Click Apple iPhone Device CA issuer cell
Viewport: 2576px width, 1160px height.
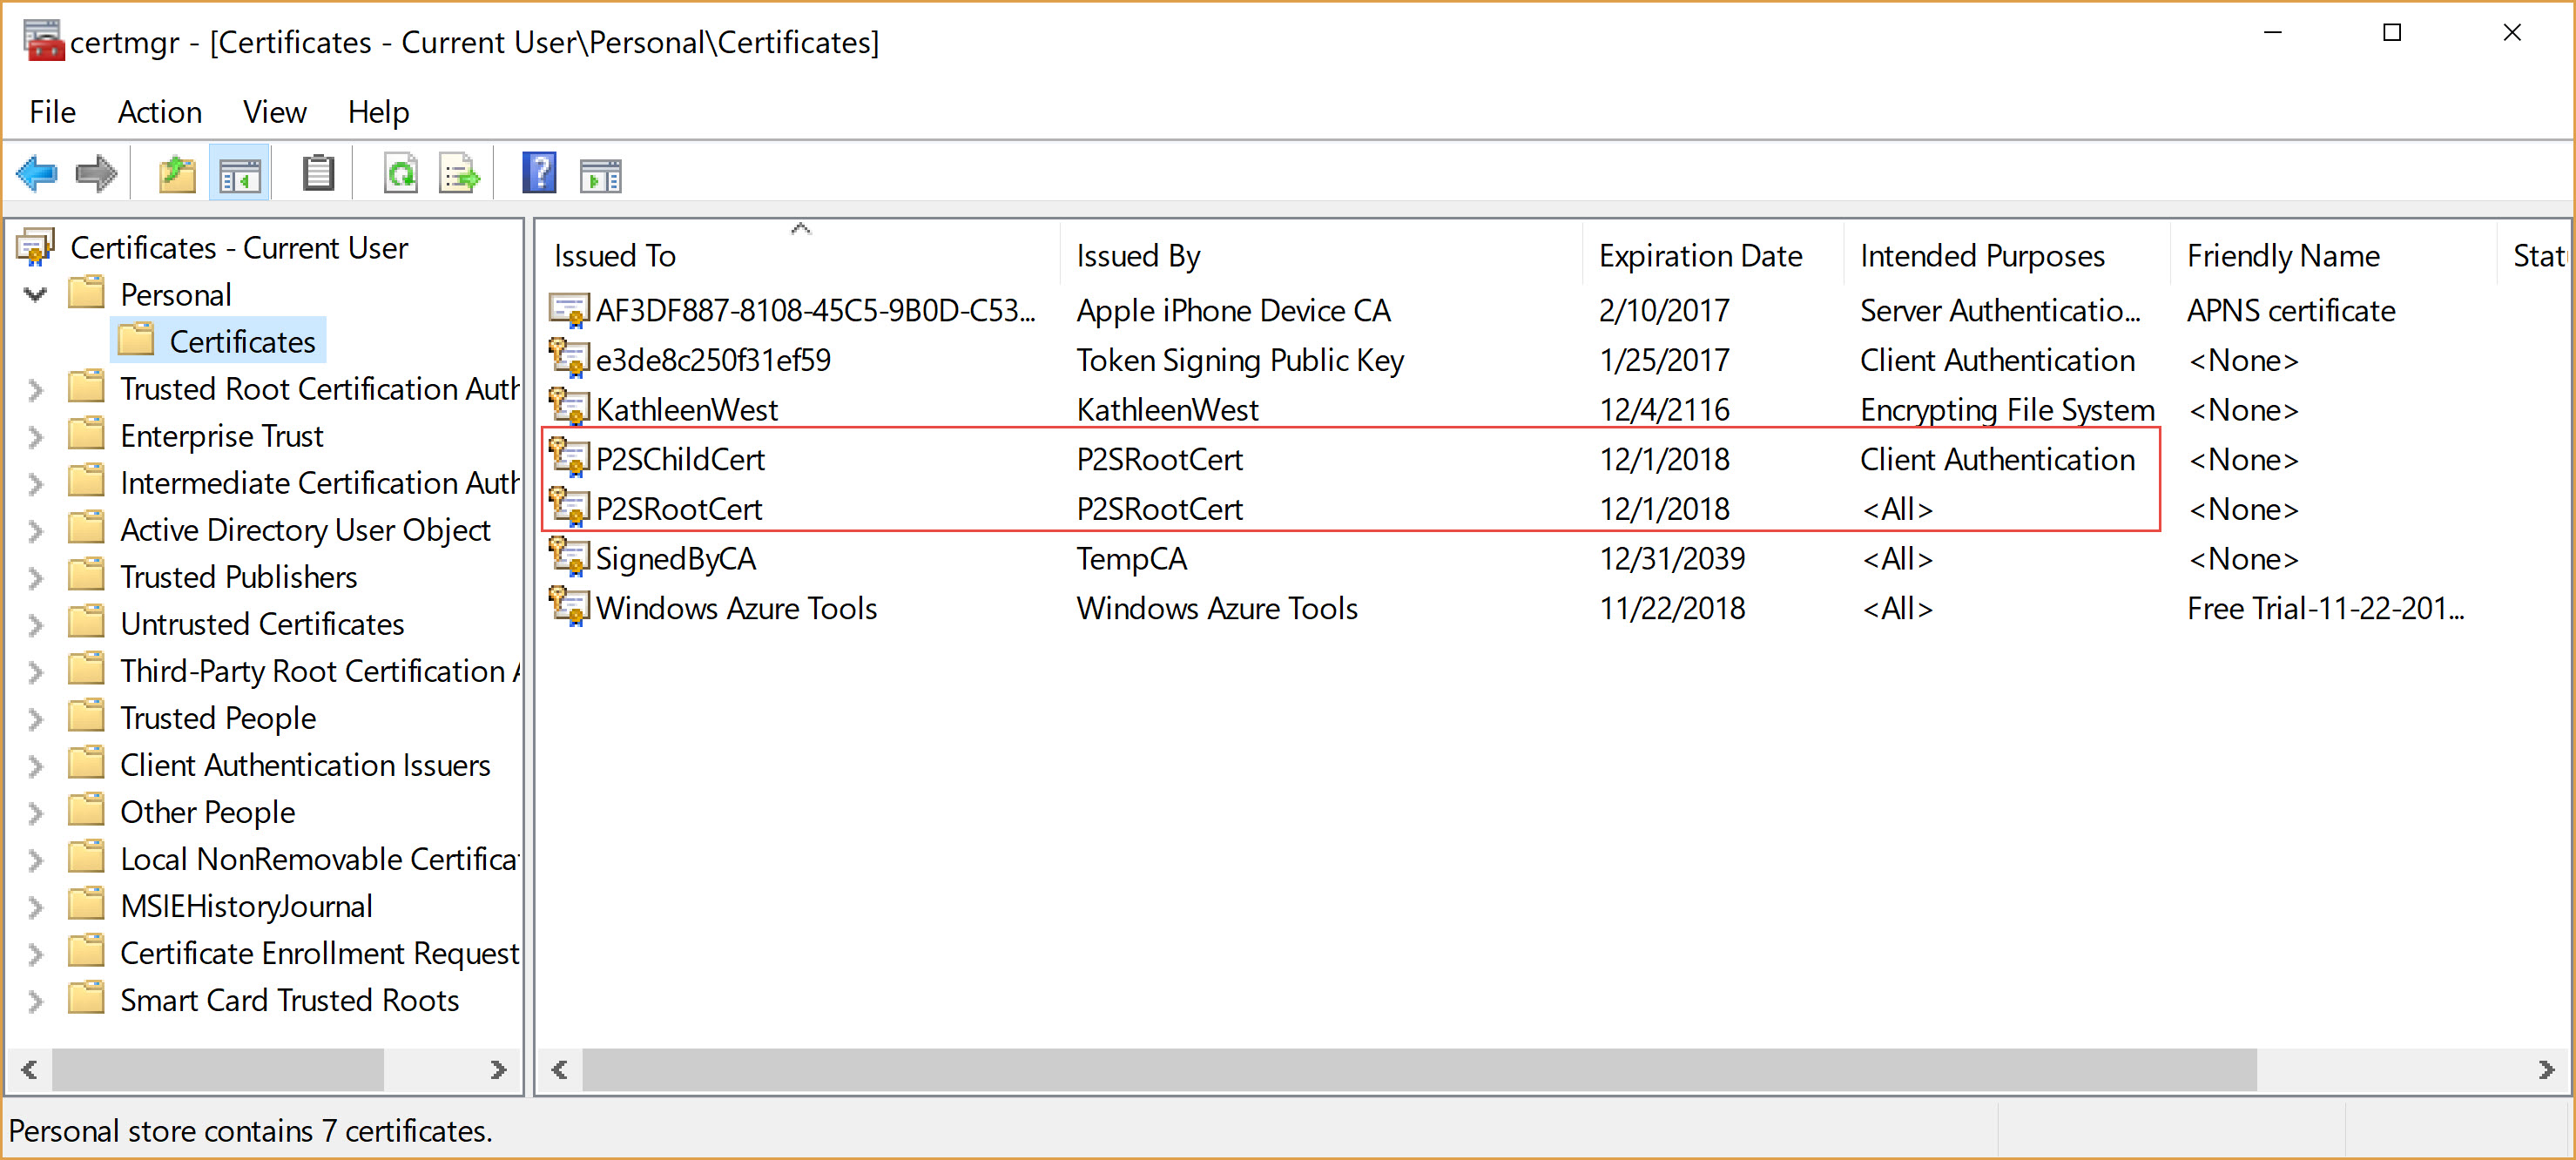pyautogui.click(x=1233, y=310)
